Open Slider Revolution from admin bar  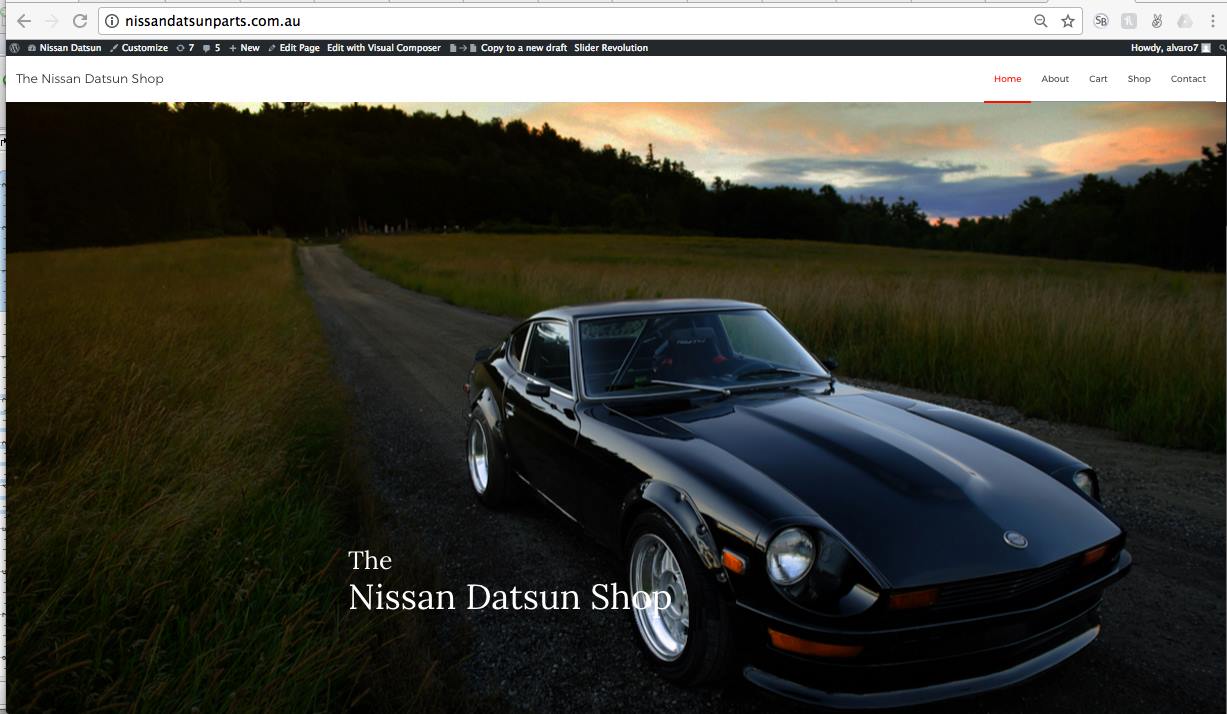[x=611, y=48]
